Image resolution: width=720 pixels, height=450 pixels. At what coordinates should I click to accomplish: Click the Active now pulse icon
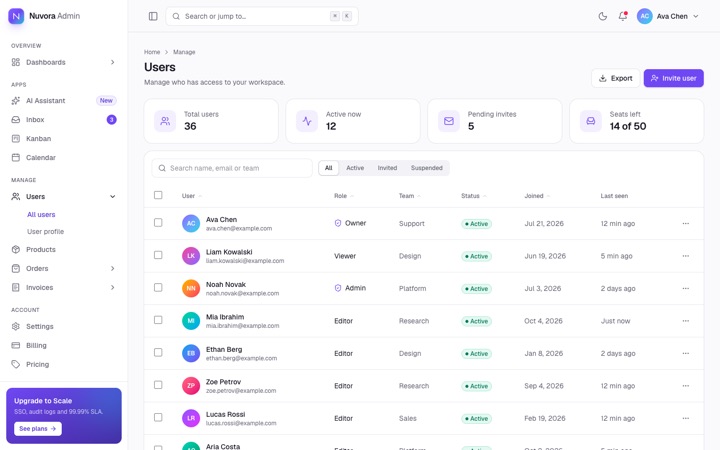click(x=307, y=121)
